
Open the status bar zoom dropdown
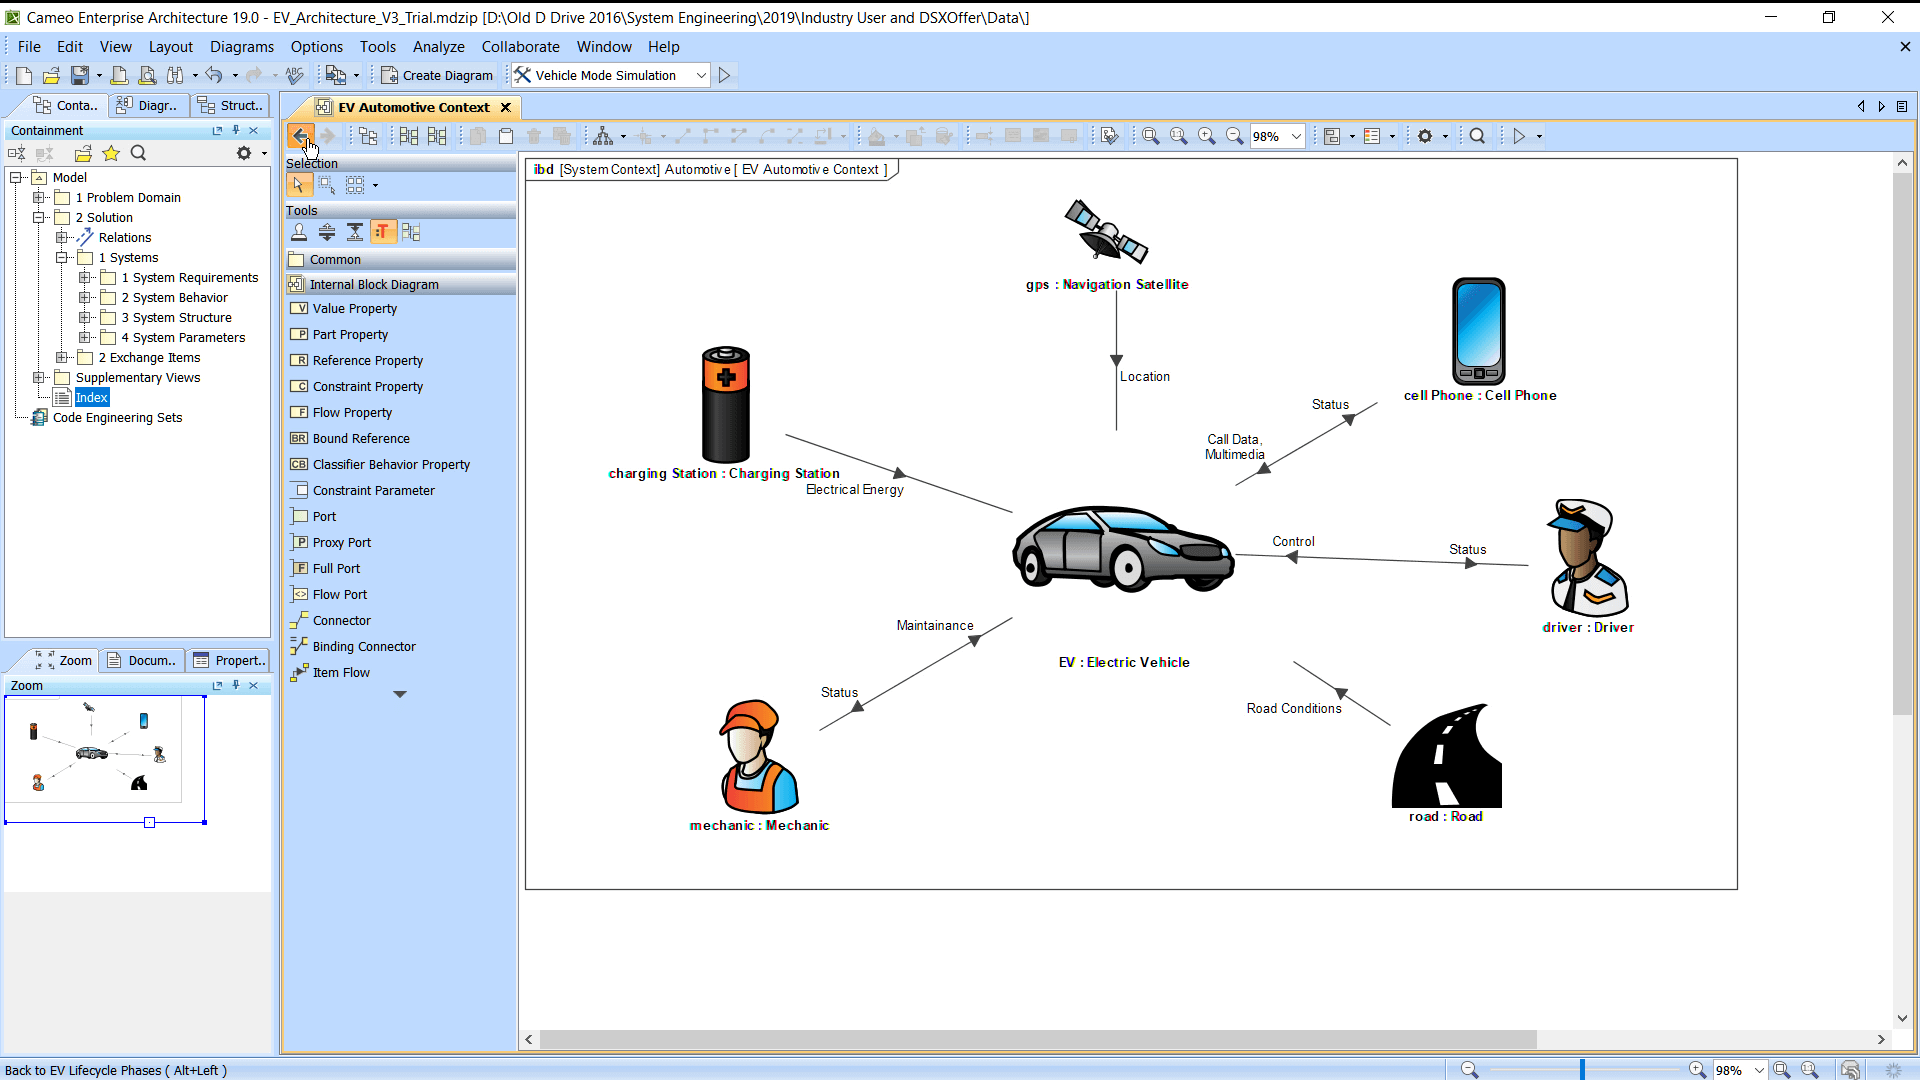(x=1759, y=1070)
